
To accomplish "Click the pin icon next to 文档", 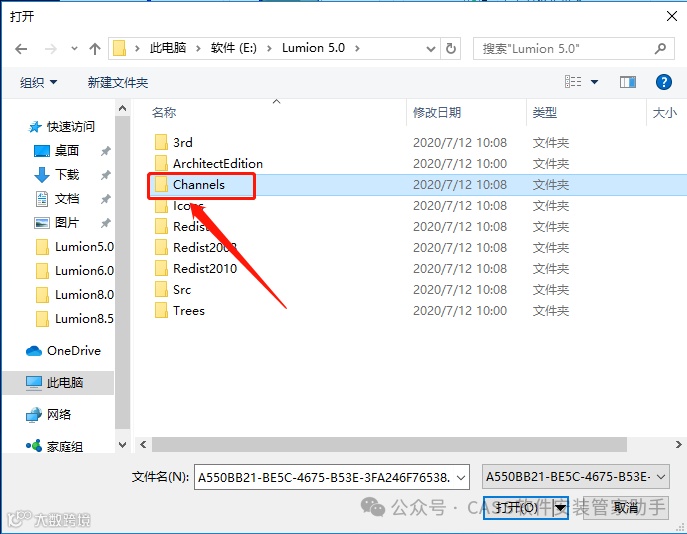I will coord(105,199).
